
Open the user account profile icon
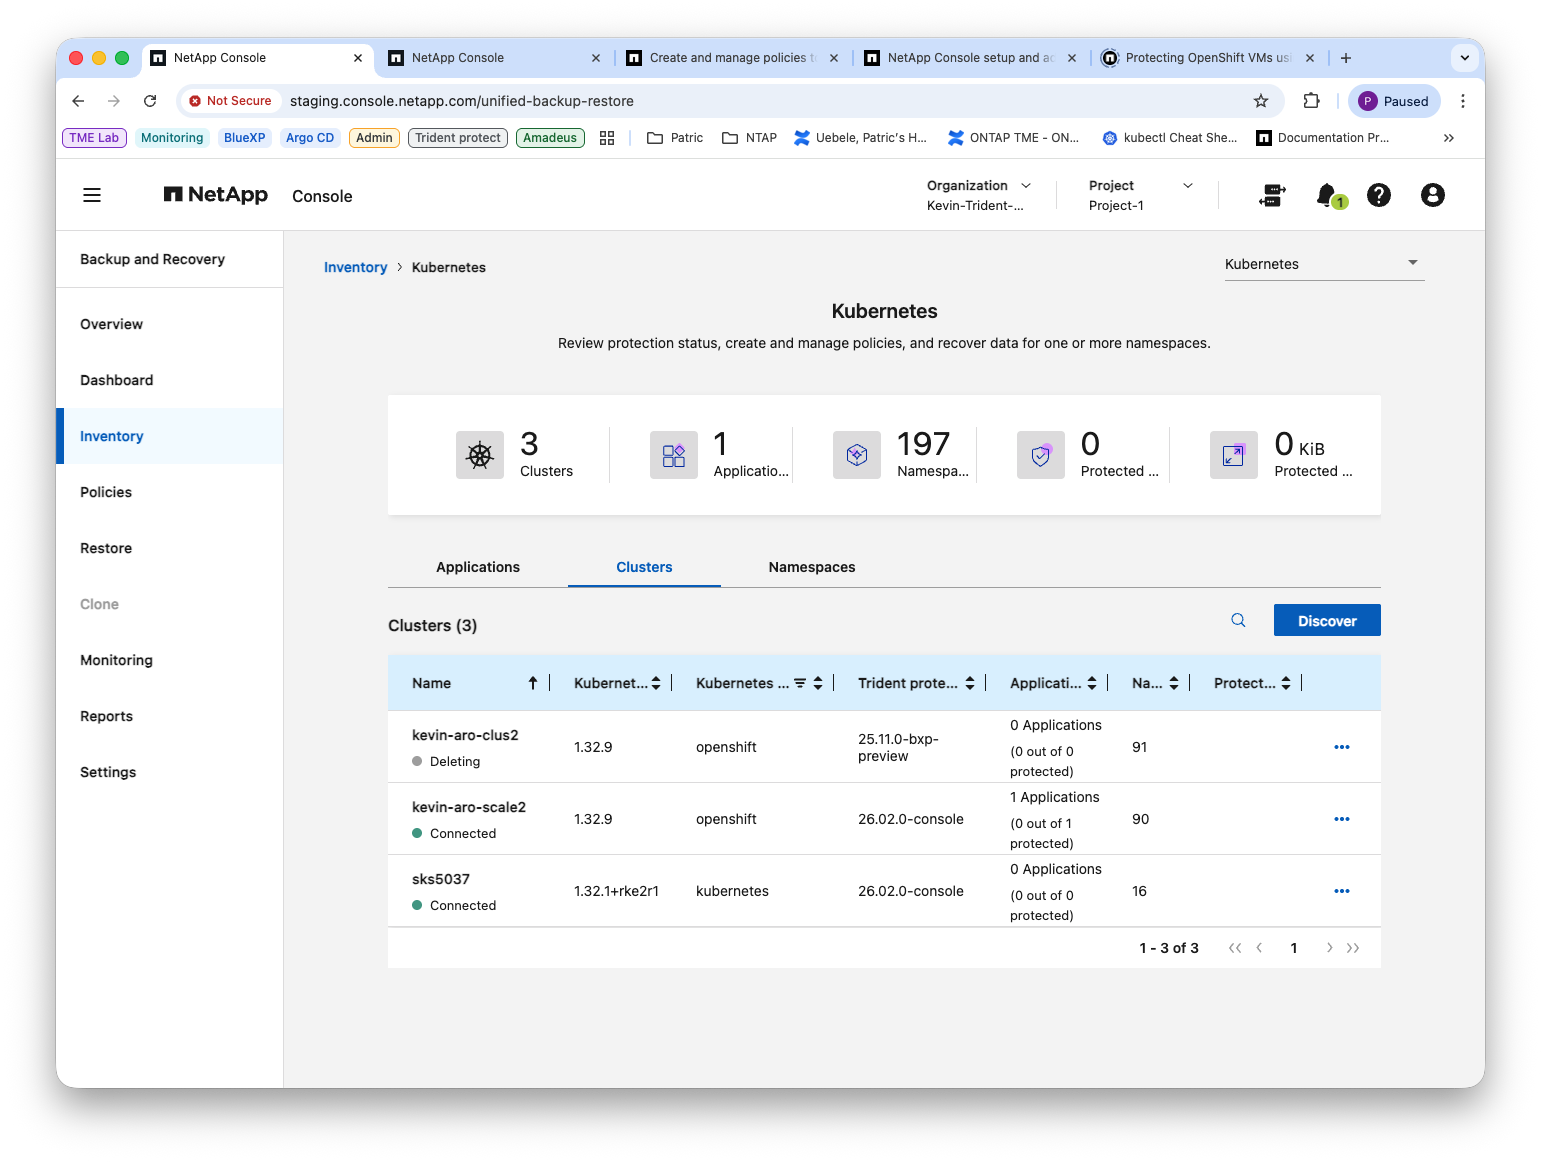[x=1433, y=195]
